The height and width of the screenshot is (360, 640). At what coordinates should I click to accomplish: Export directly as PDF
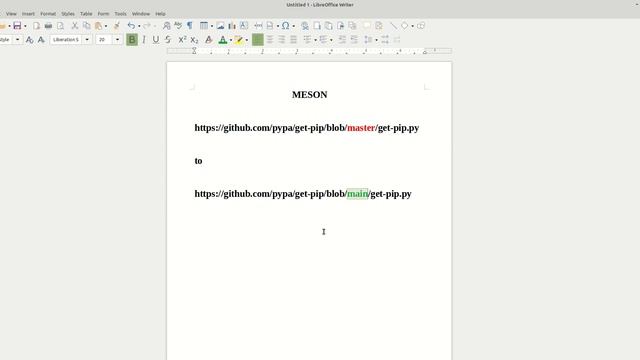point(36,26)
